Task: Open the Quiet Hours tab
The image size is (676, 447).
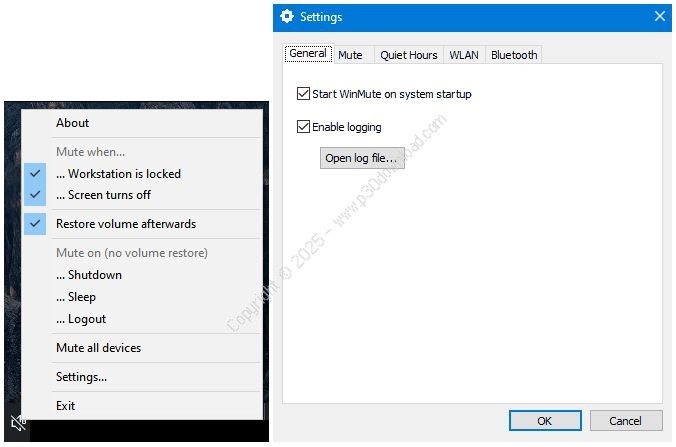Action: (408, 55)
